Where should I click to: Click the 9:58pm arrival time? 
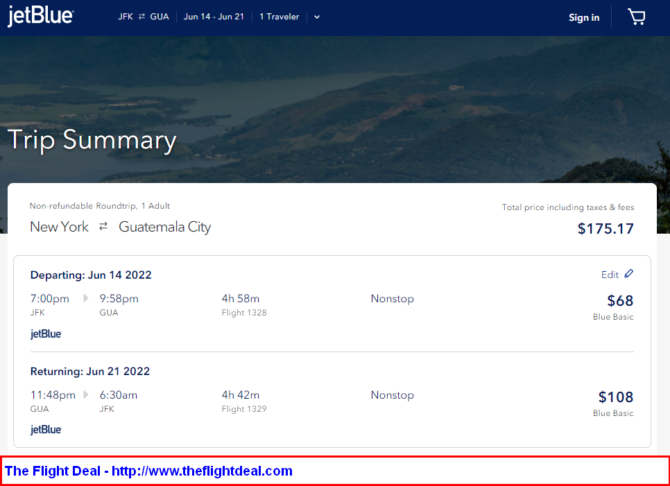[119, 299]
